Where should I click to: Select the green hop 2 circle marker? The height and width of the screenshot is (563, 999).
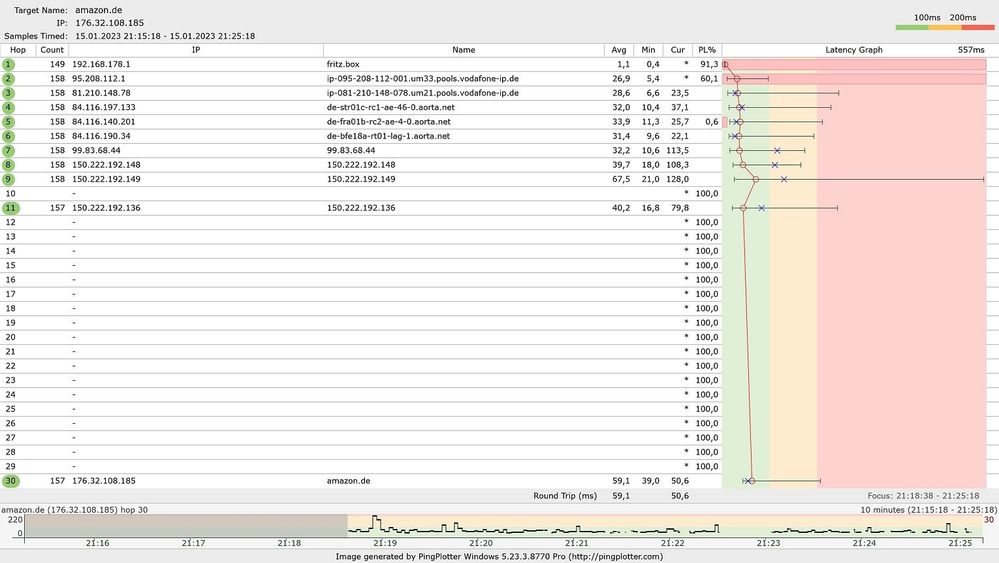[8, 79]
